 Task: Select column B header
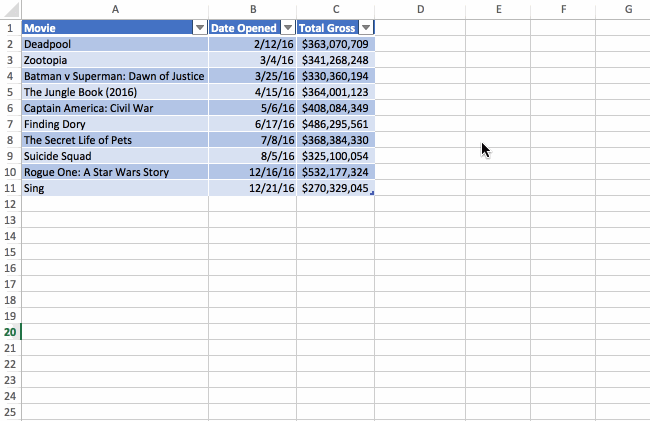pyautogui.click(x=253, y=9)
